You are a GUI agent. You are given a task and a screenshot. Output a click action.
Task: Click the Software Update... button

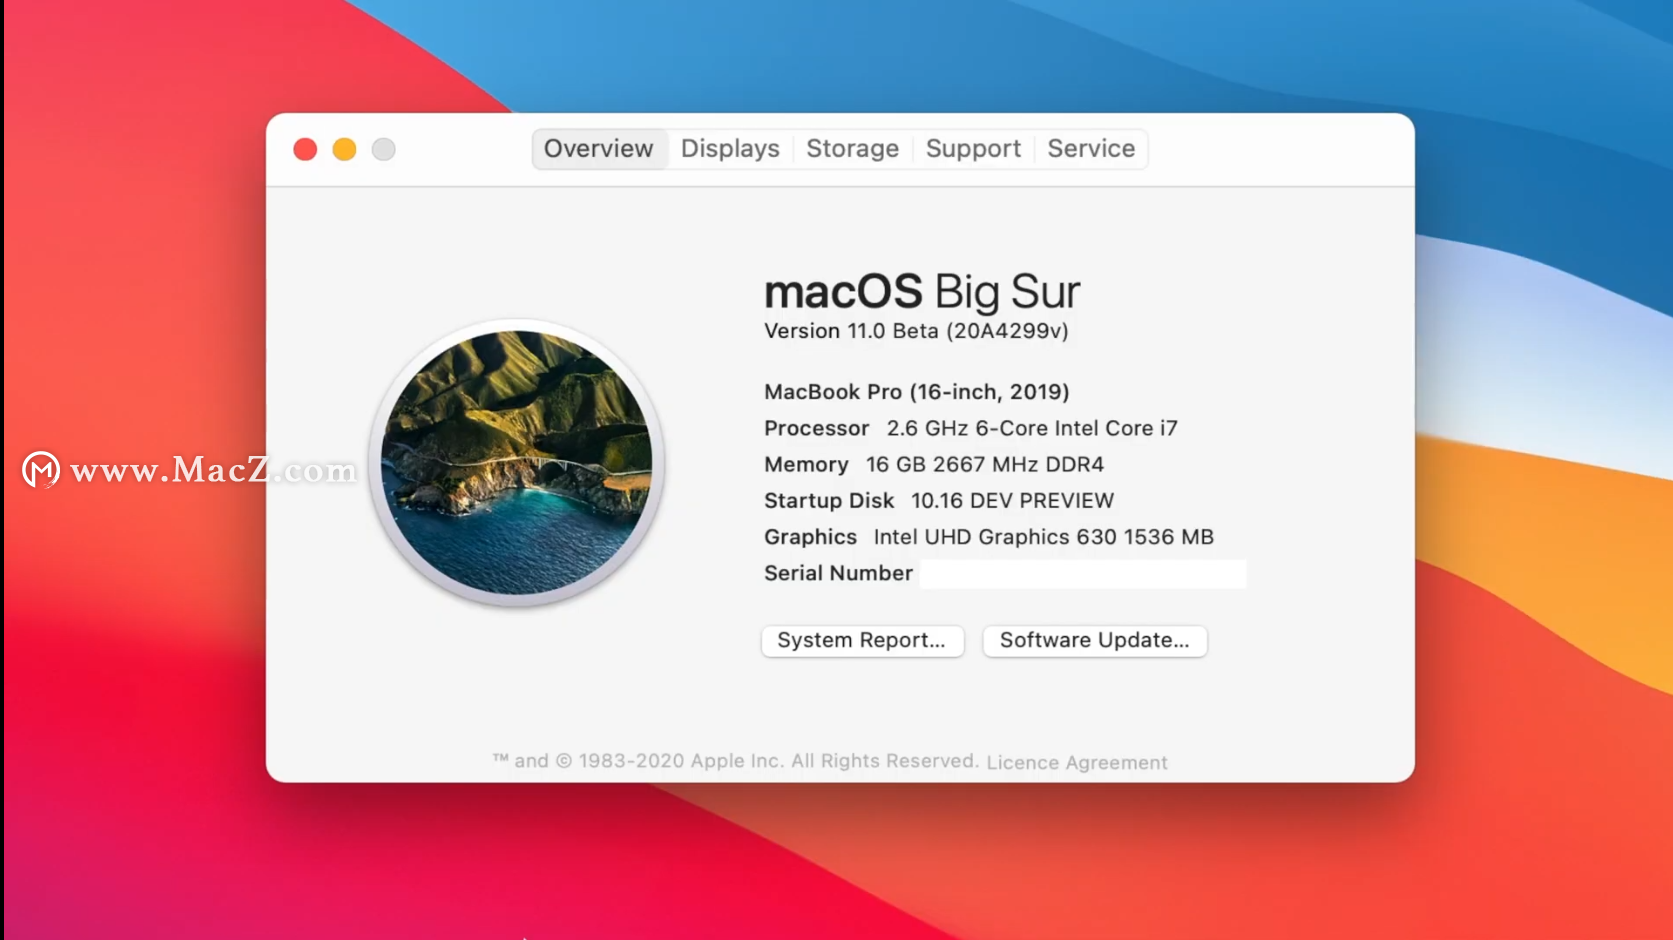[1095, 641]
